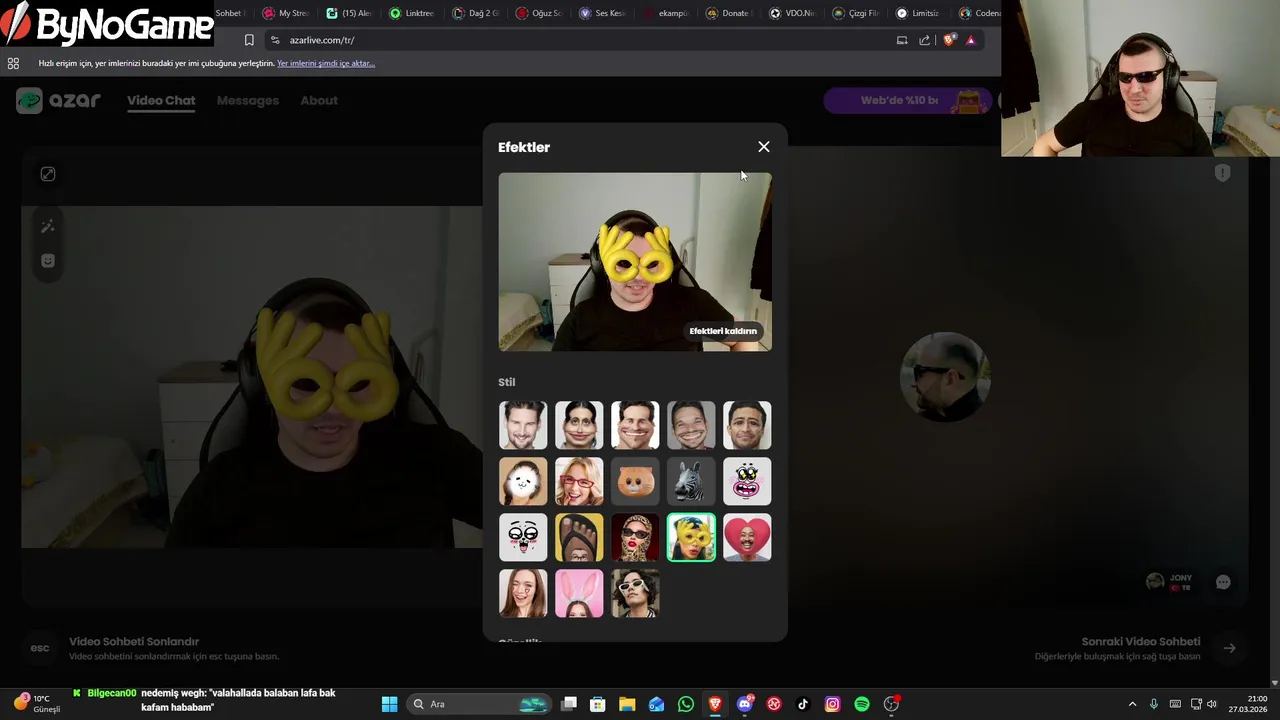The height and width of the screenshot is (720, 1280).
Task: Show hidden system tray icons
Action: (x=1132, y=704)
